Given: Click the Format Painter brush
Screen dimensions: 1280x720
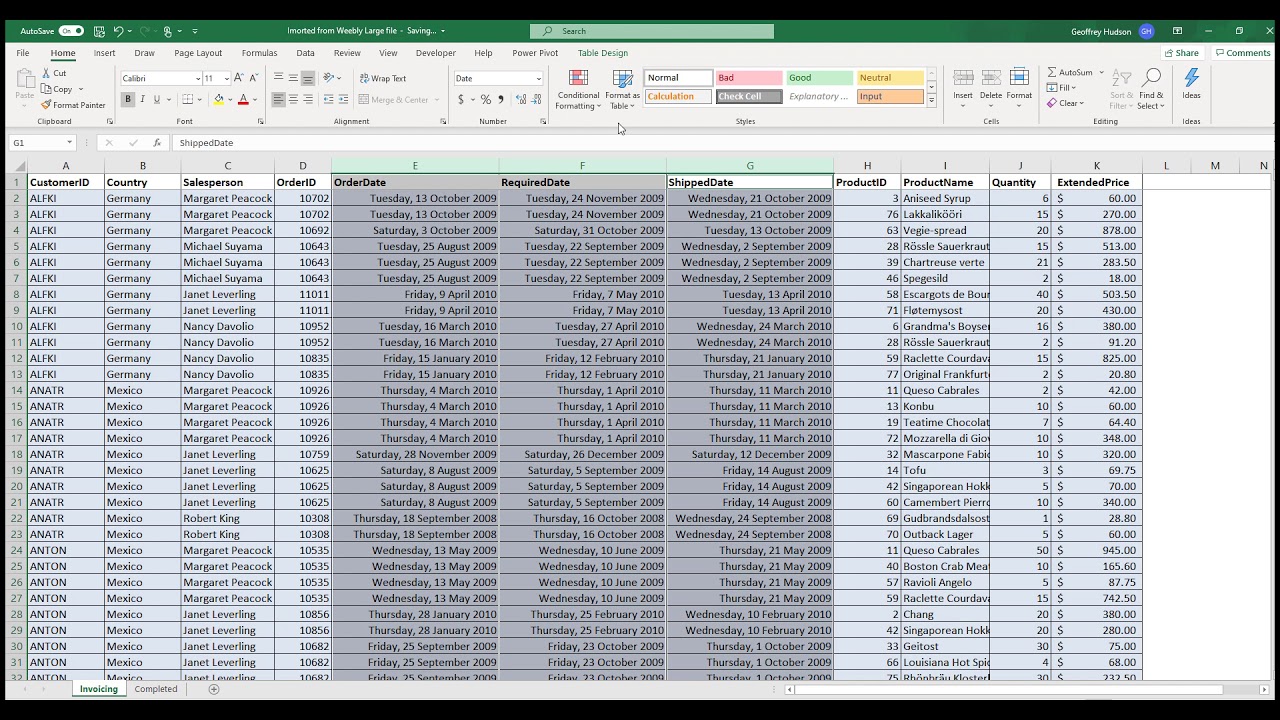Looking at the screenshot, I should 46,105.
